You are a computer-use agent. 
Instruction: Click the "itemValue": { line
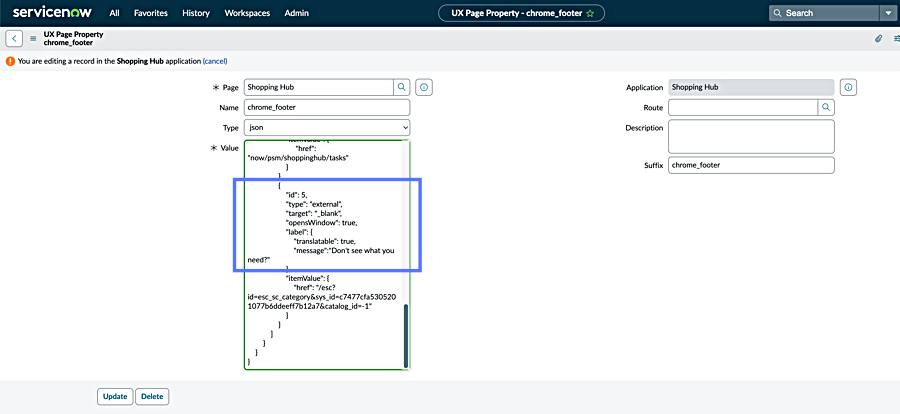click(307, 278)
